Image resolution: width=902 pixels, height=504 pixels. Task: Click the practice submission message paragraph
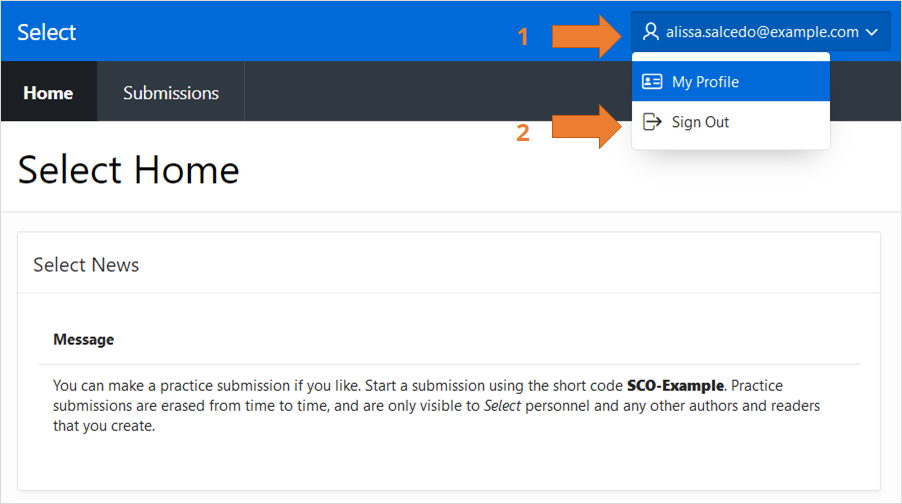pyautogui.click(x=440, y=406)
